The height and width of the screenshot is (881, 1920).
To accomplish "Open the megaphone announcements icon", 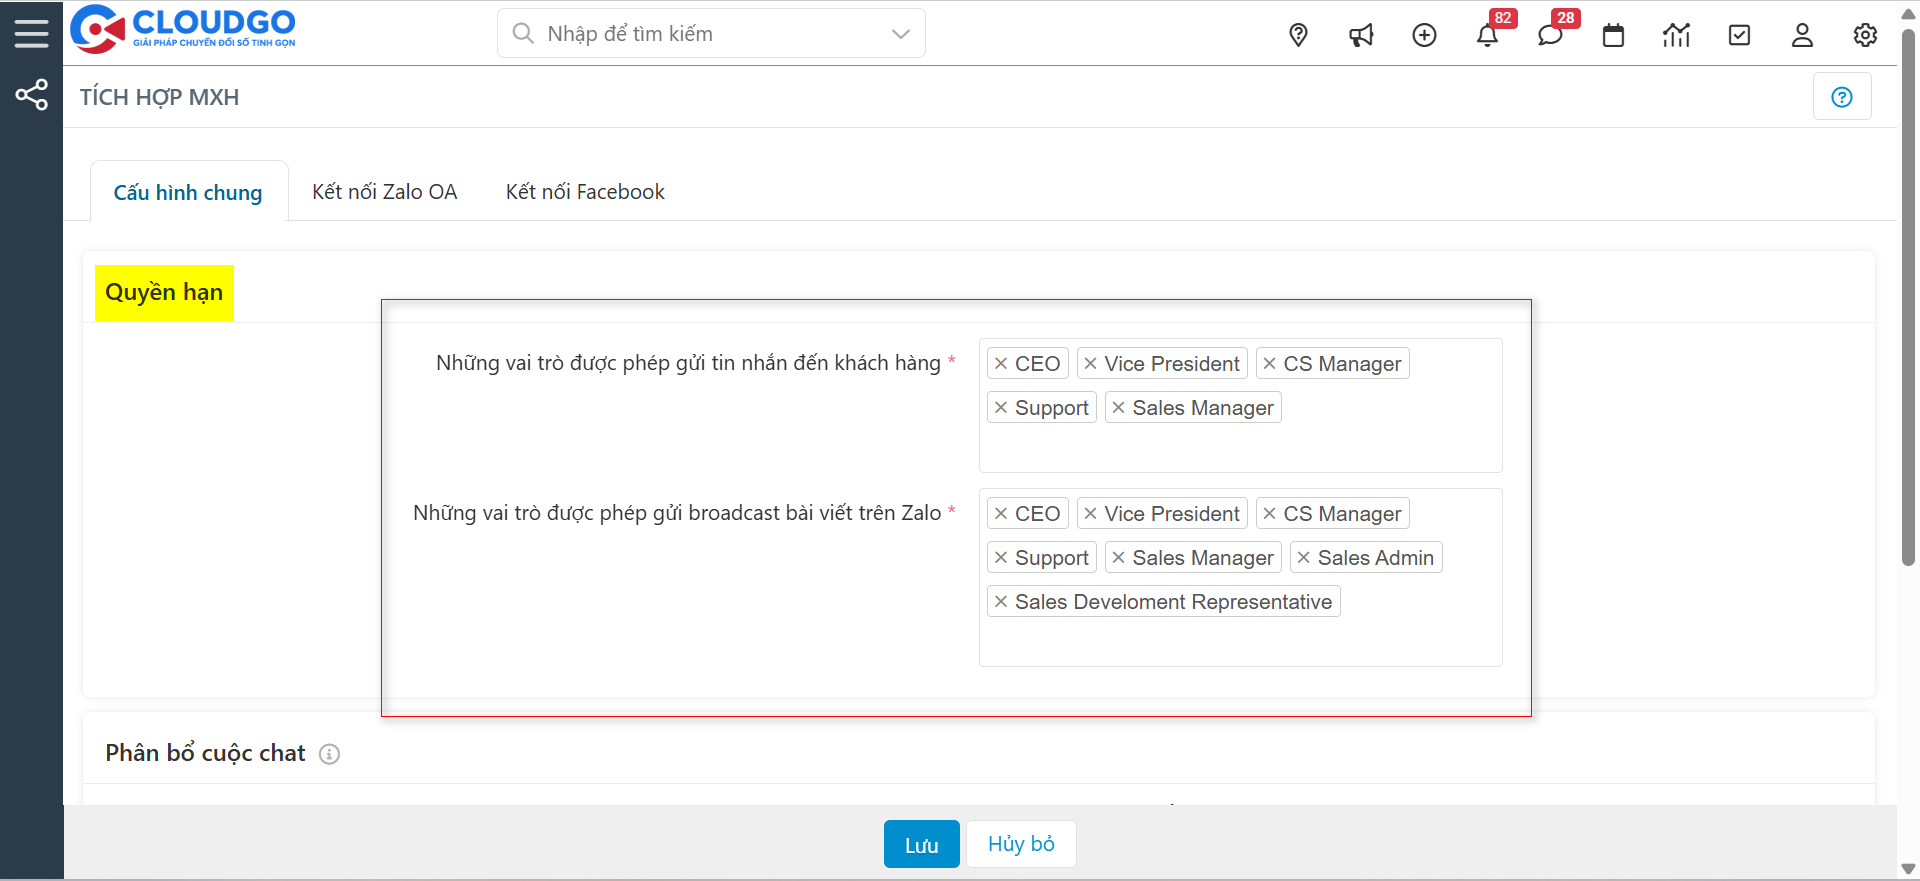I will (x=1361, y=35).
